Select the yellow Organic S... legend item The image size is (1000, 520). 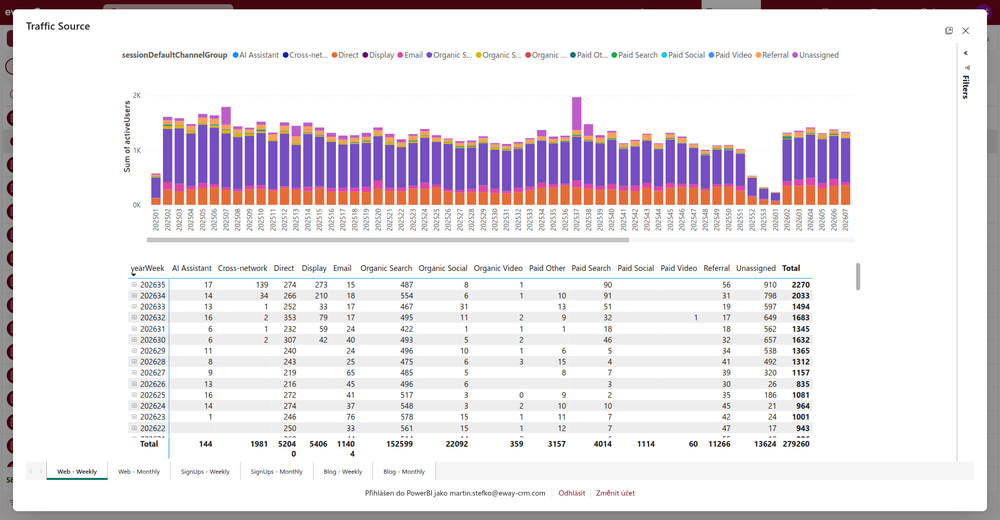[498, 55]
